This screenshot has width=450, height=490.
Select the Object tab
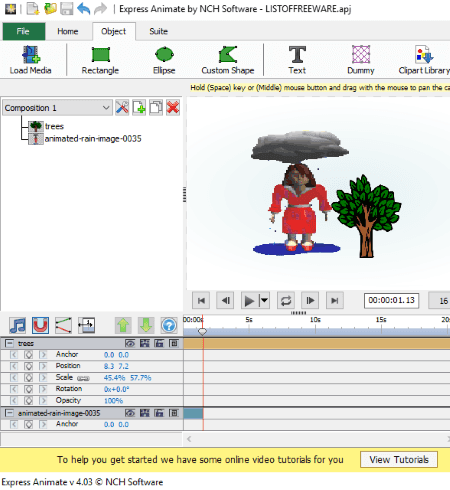(x=114, y=31)
